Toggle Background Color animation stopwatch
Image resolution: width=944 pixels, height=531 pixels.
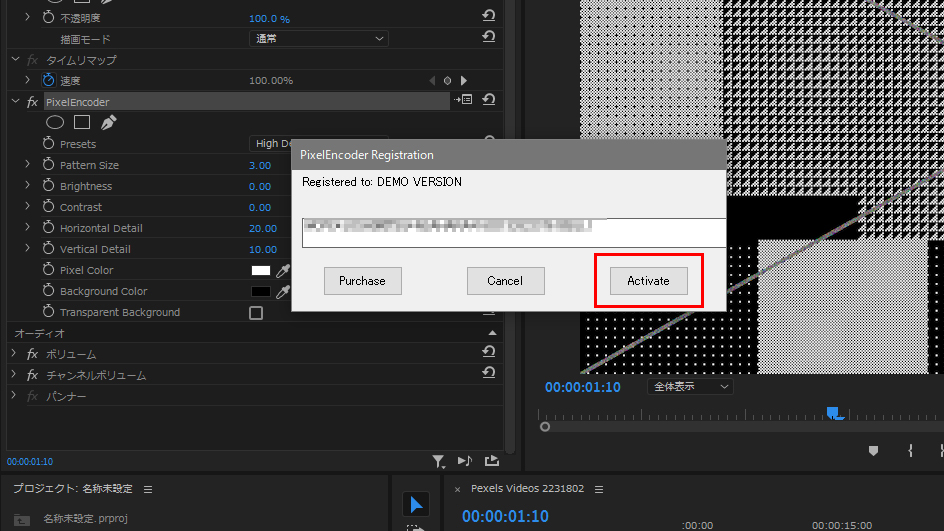[48, 291]
